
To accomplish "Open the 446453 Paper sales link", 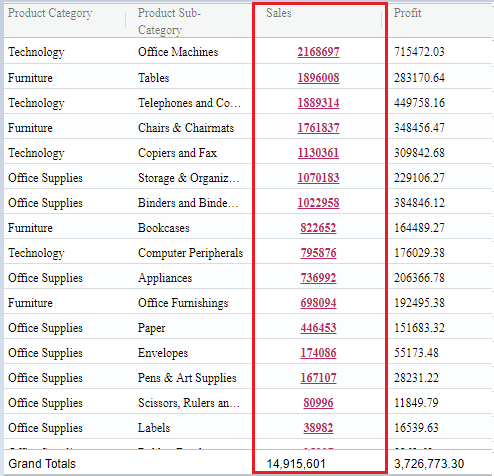I will click(x=318, y=328).
